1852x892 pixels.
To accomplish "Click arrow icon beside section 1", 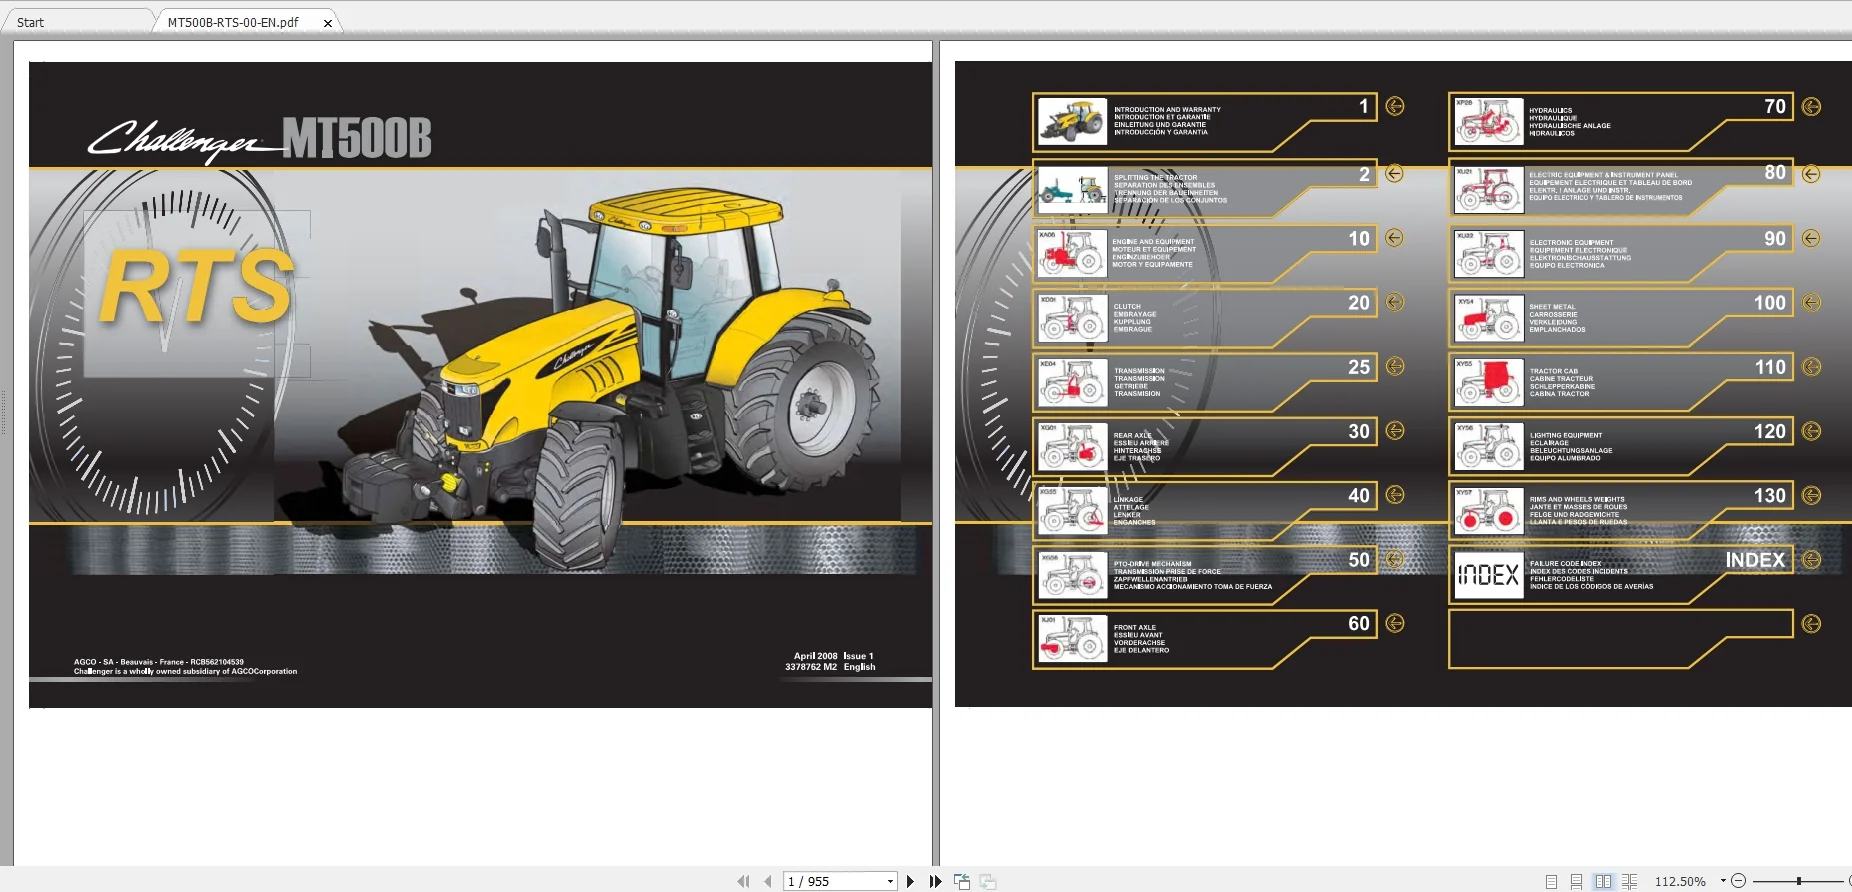I will click(x=1395, y=106).
